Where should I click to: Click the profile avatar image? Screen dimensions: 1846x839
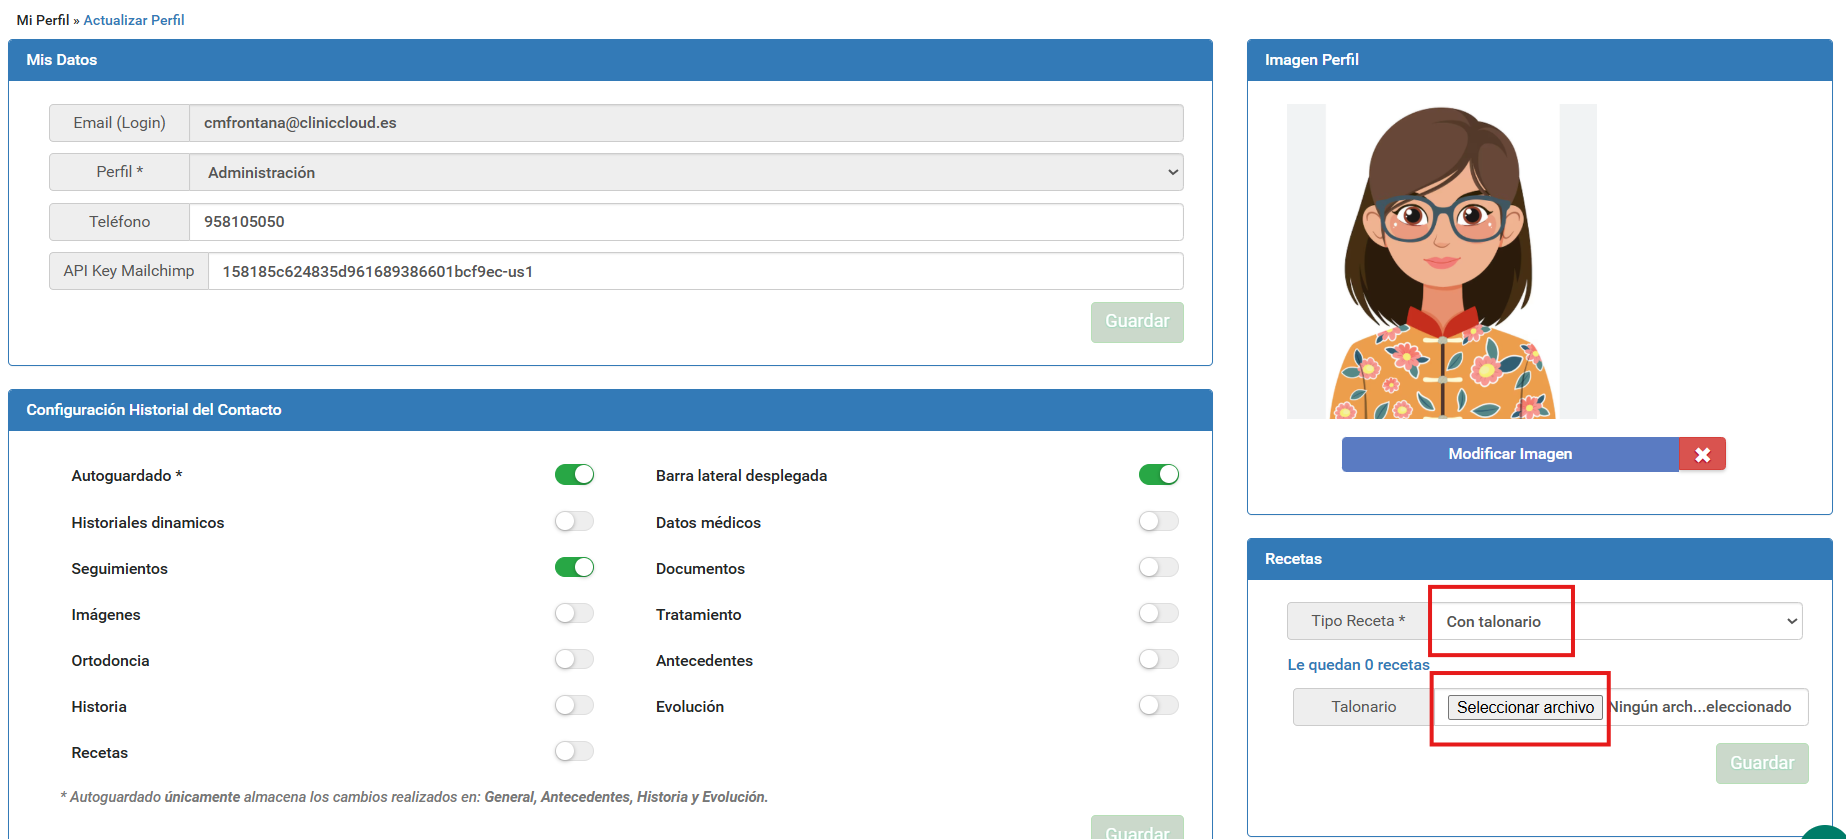coord(1441,262)
